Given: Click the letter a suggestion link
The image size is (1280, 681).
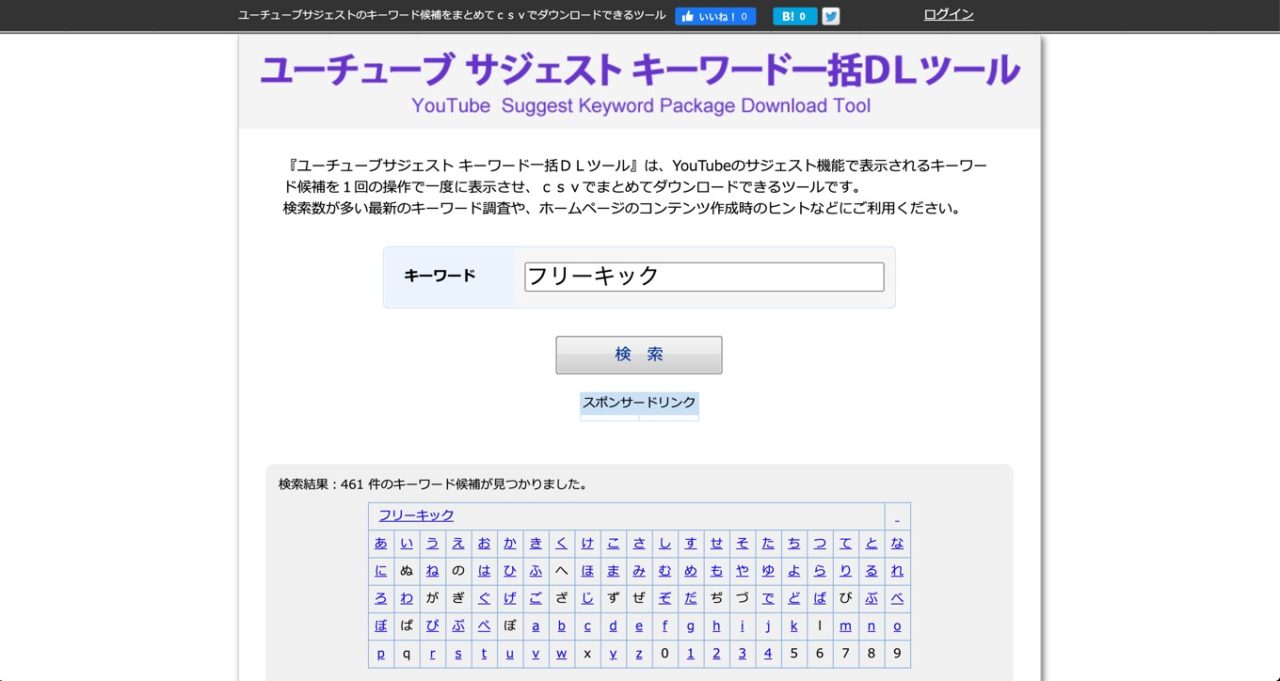Looking at the screenshot, I should (x=536, y=625).
